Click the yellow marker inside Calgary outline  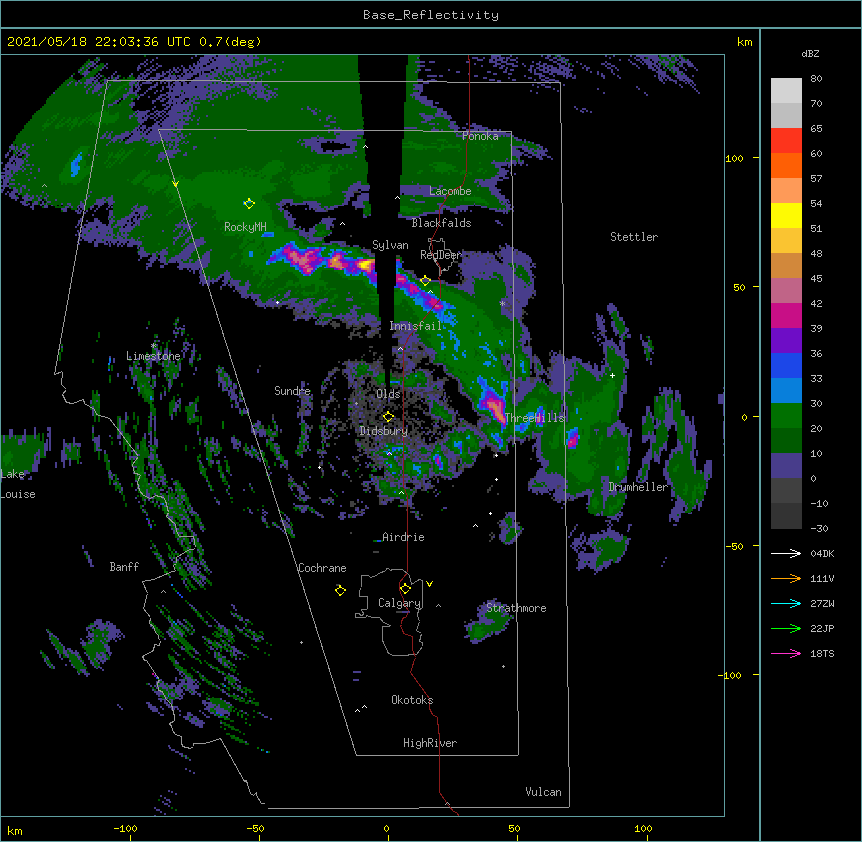point(405,589)
